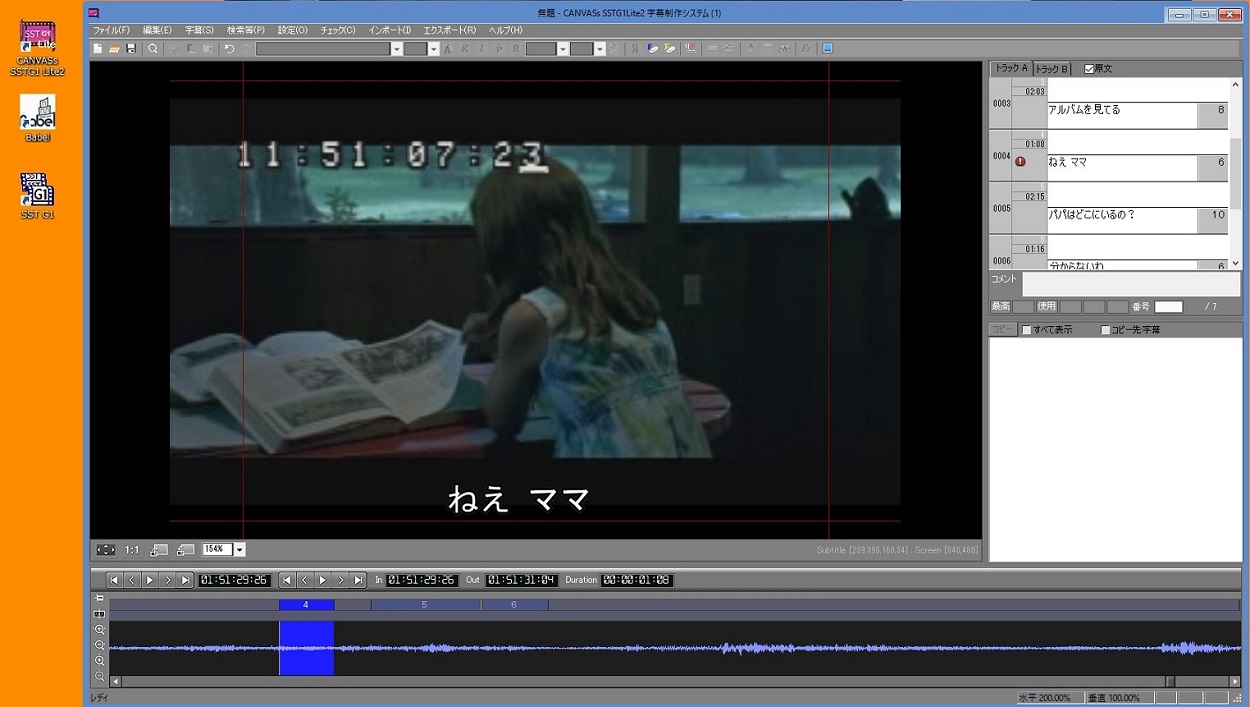Screen dimensions: 1250x707
Task: Set the video zoom to 1:1
Action: (x=132, y=550)
